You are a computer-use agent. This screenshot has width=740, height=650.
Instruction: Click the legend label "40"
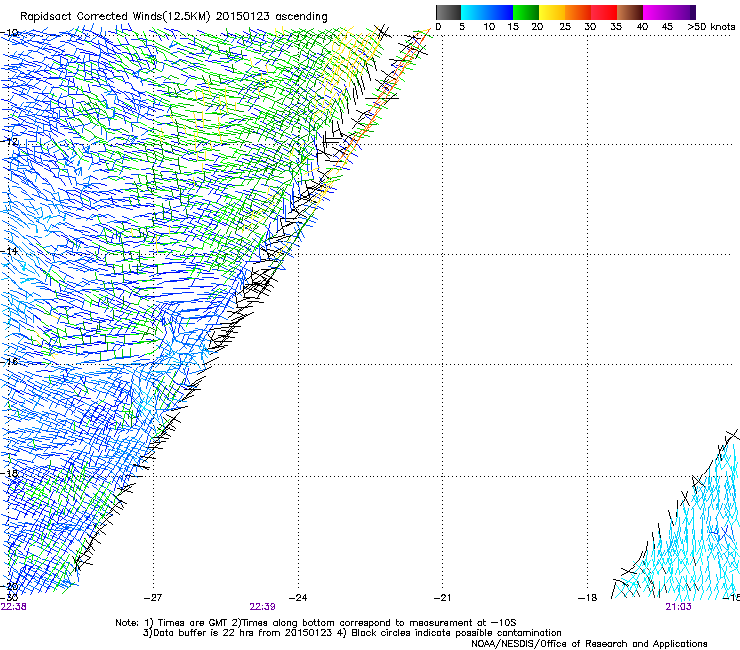coord(642,27)
